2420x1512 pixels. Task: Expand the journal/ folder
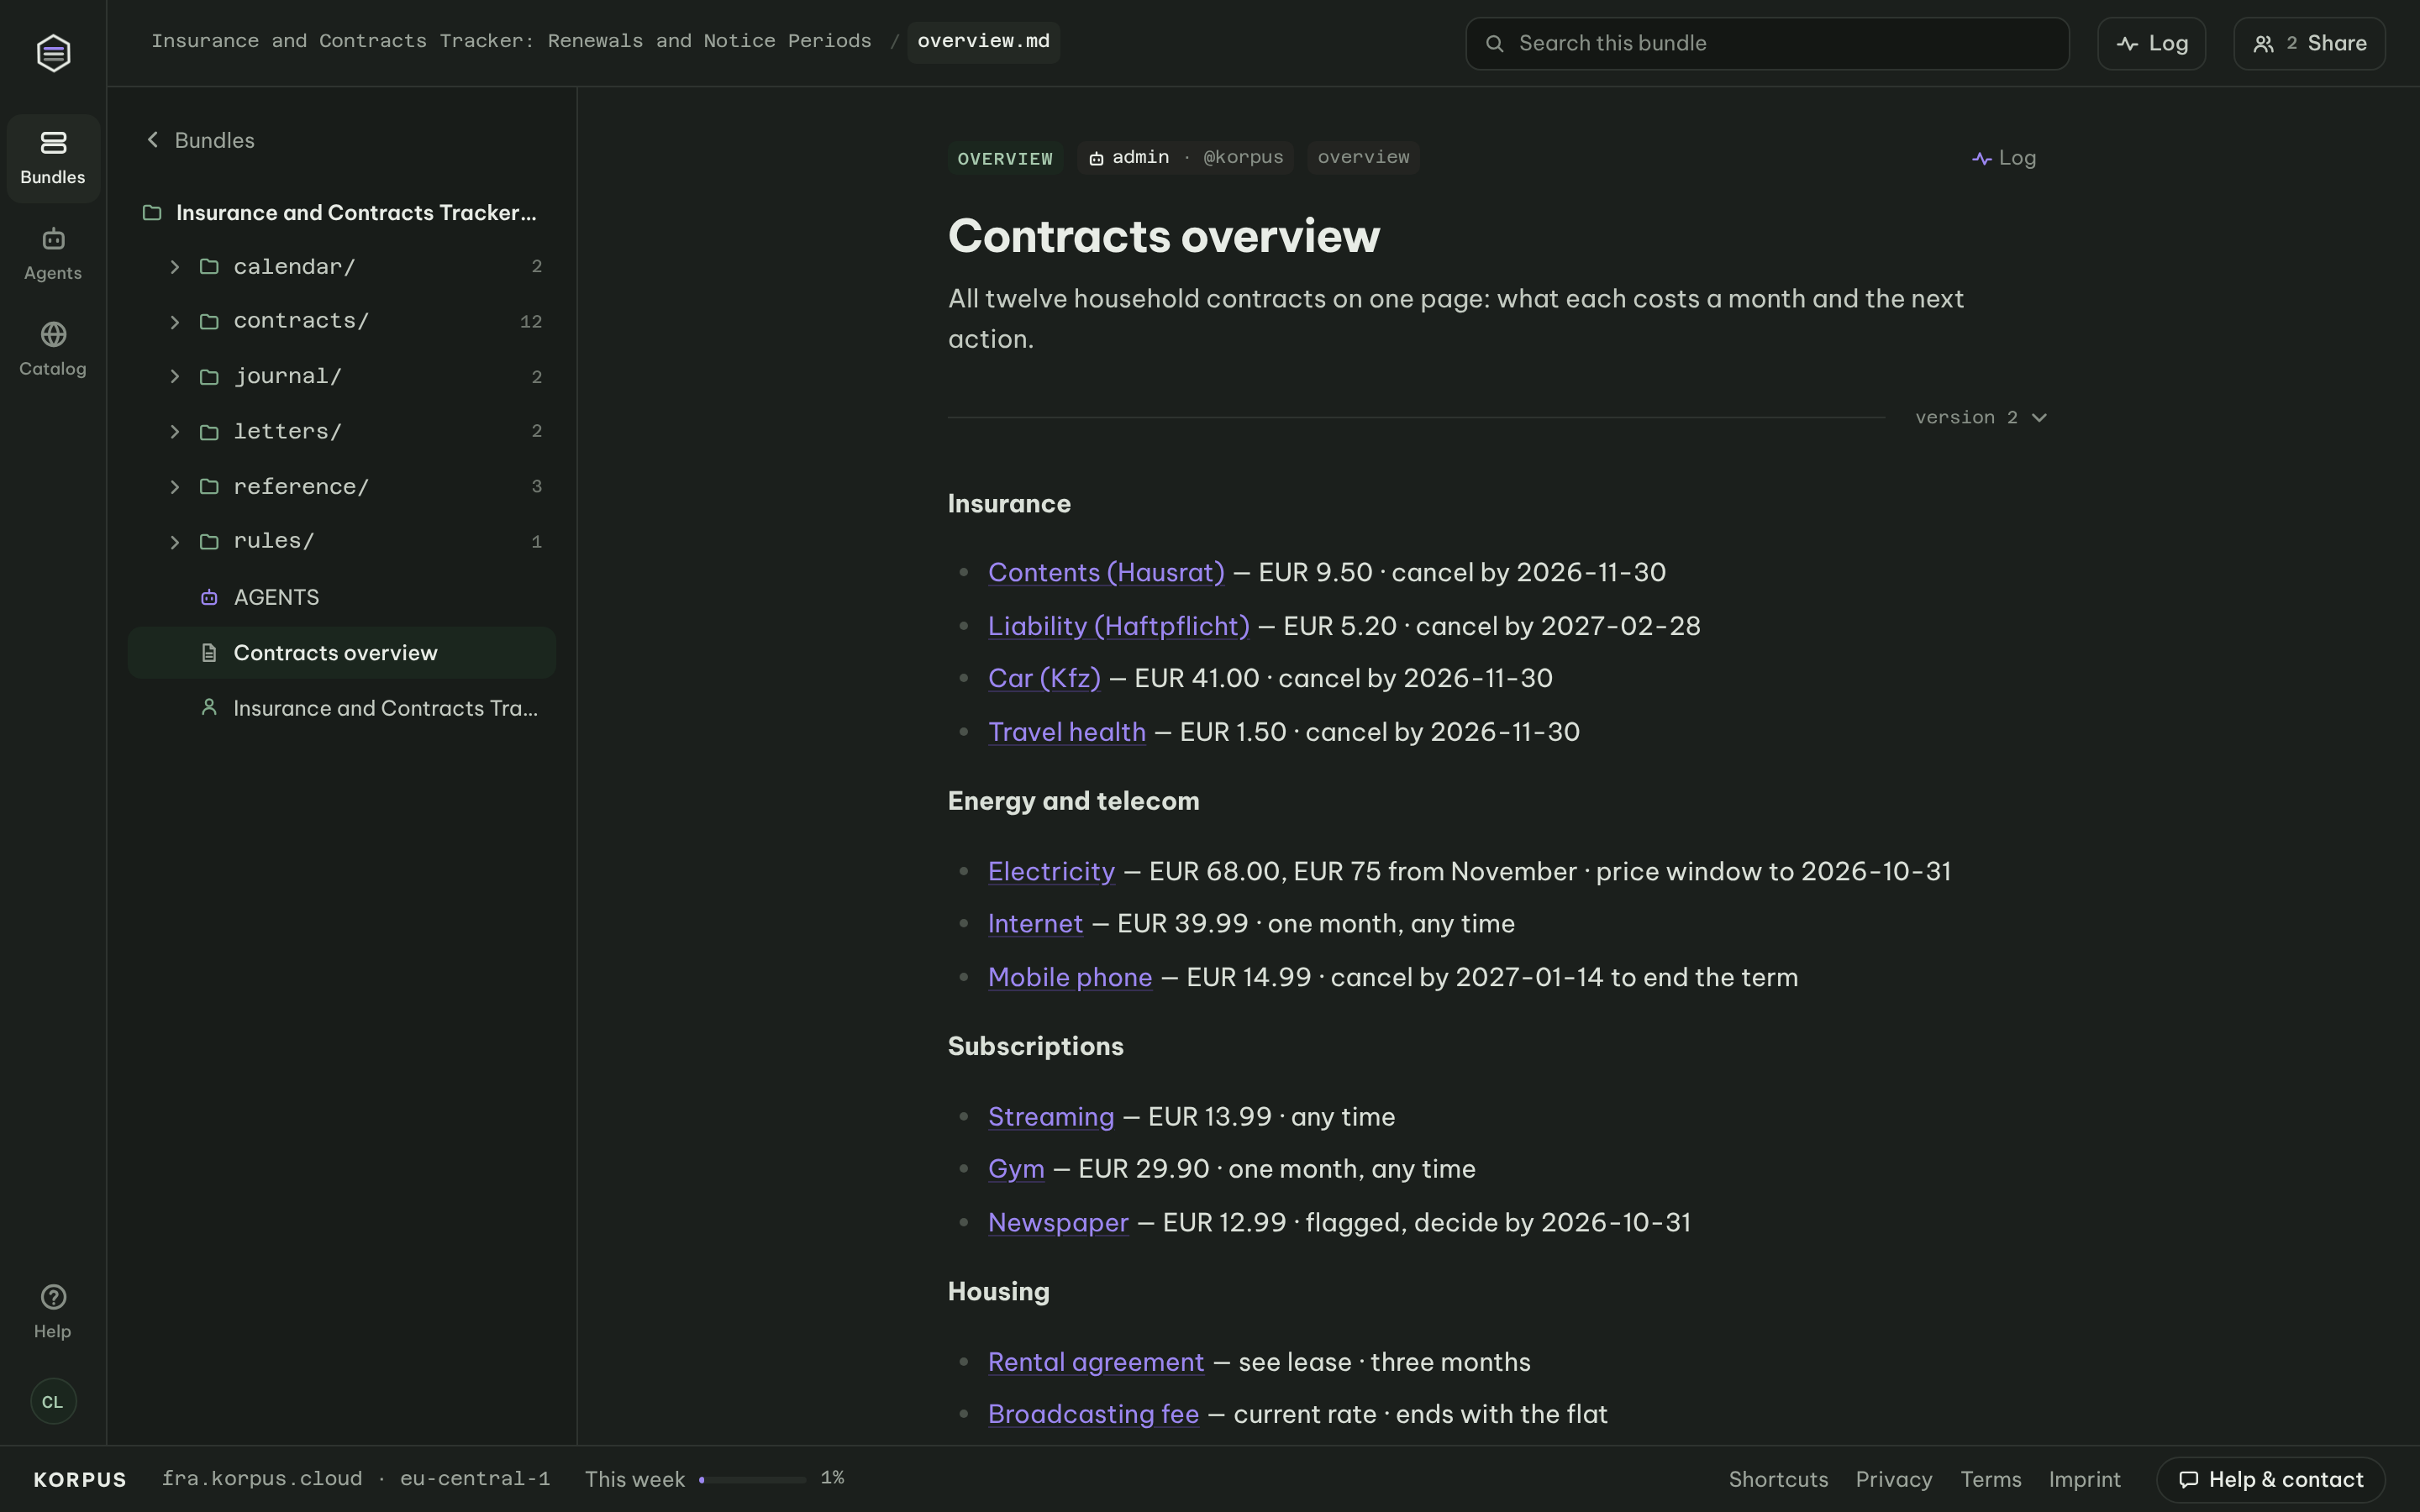coord(175,377)
